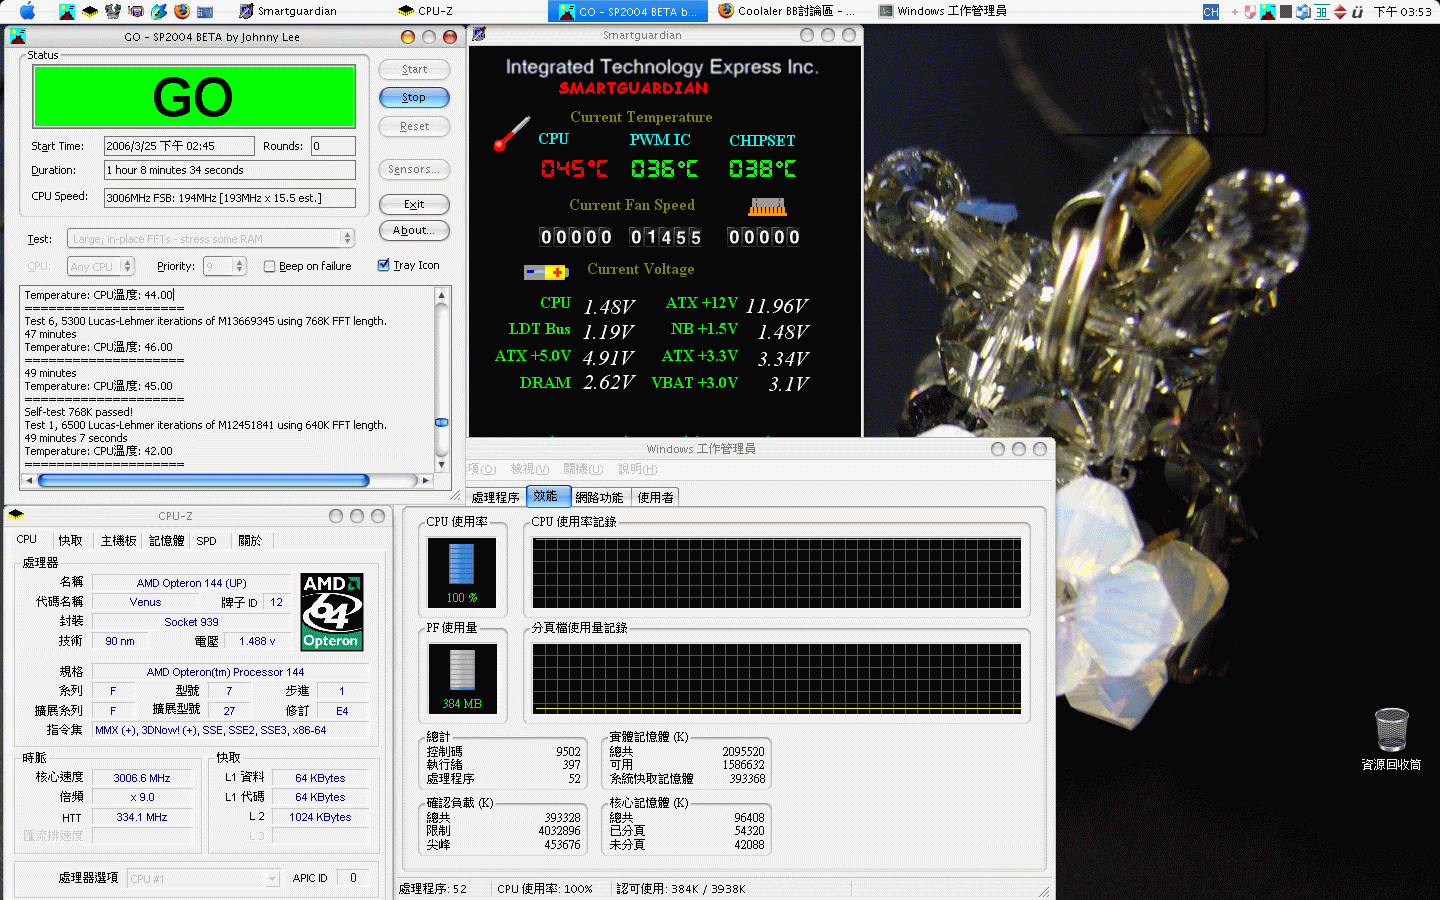The height and width of the screenshot is (900, 1440).
Task: Switch to 處理程序 tab in Task Manager
Action: point(496,497)
